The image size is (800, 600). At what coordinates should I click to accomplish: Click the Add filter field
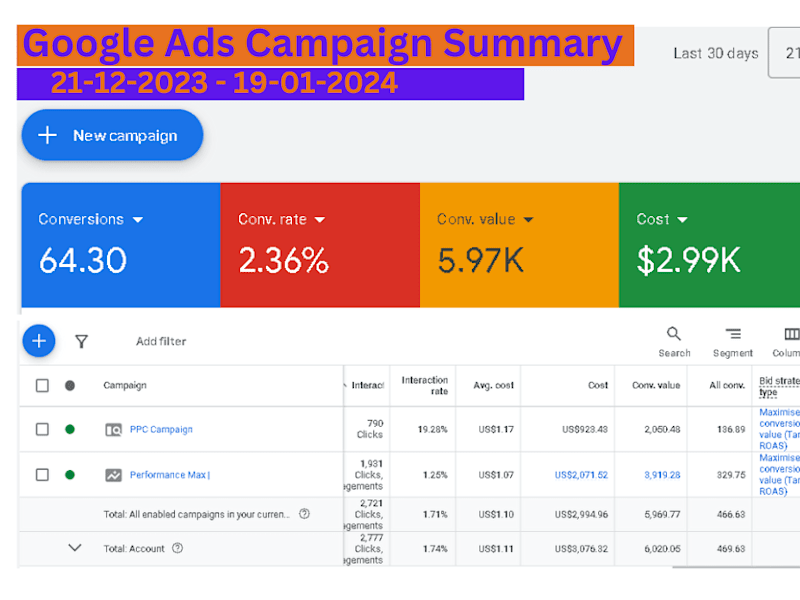pos(161,341)
